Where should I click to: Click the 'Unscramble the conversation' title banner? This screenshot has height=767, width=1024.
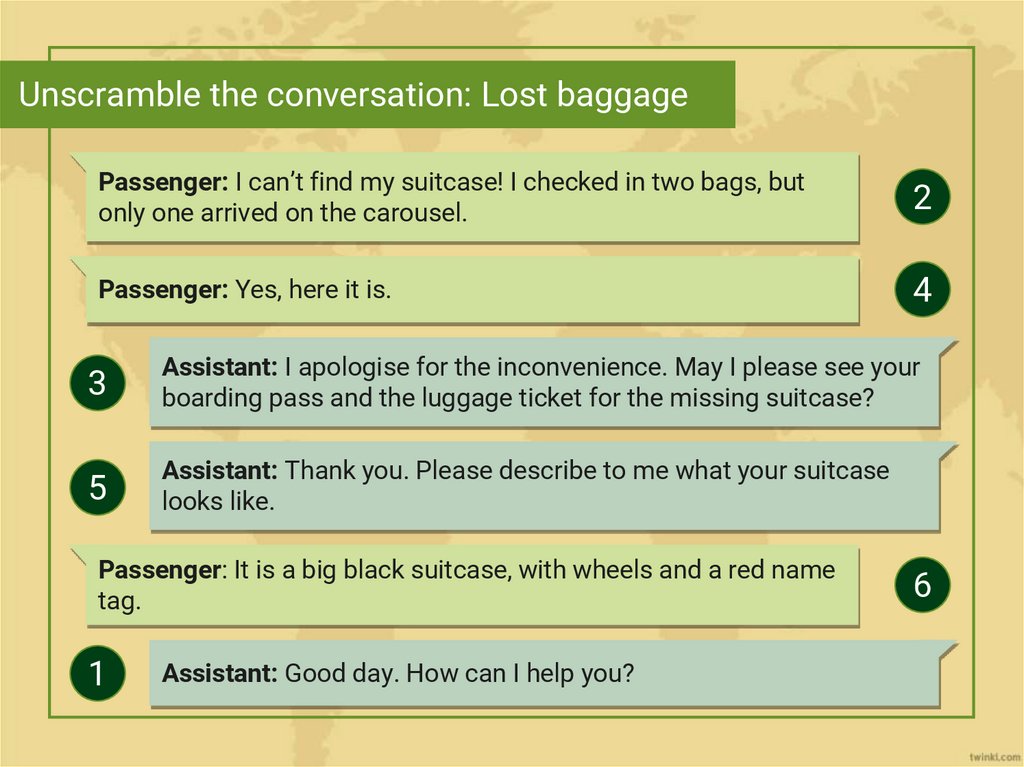click(x=367, y=95)
